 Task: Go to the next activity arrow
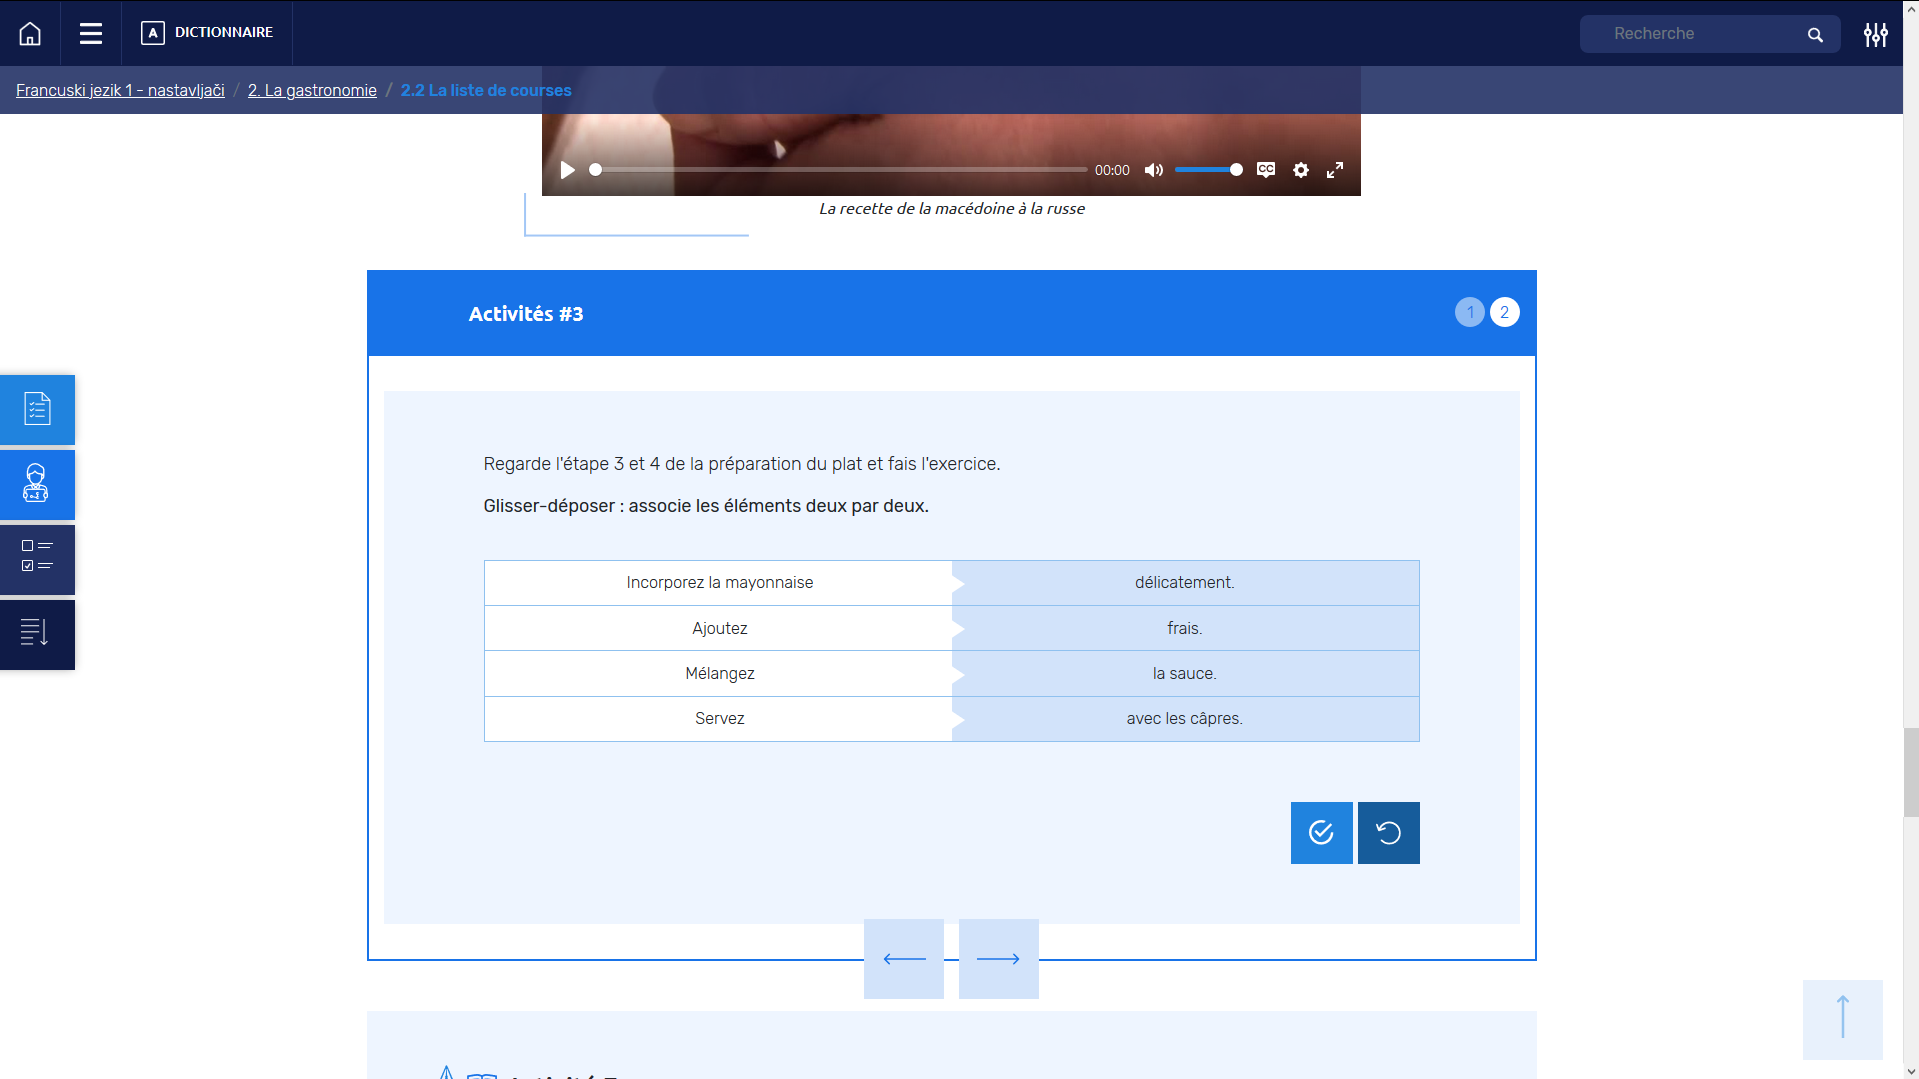pyautogui.click(x=998, y=959)
